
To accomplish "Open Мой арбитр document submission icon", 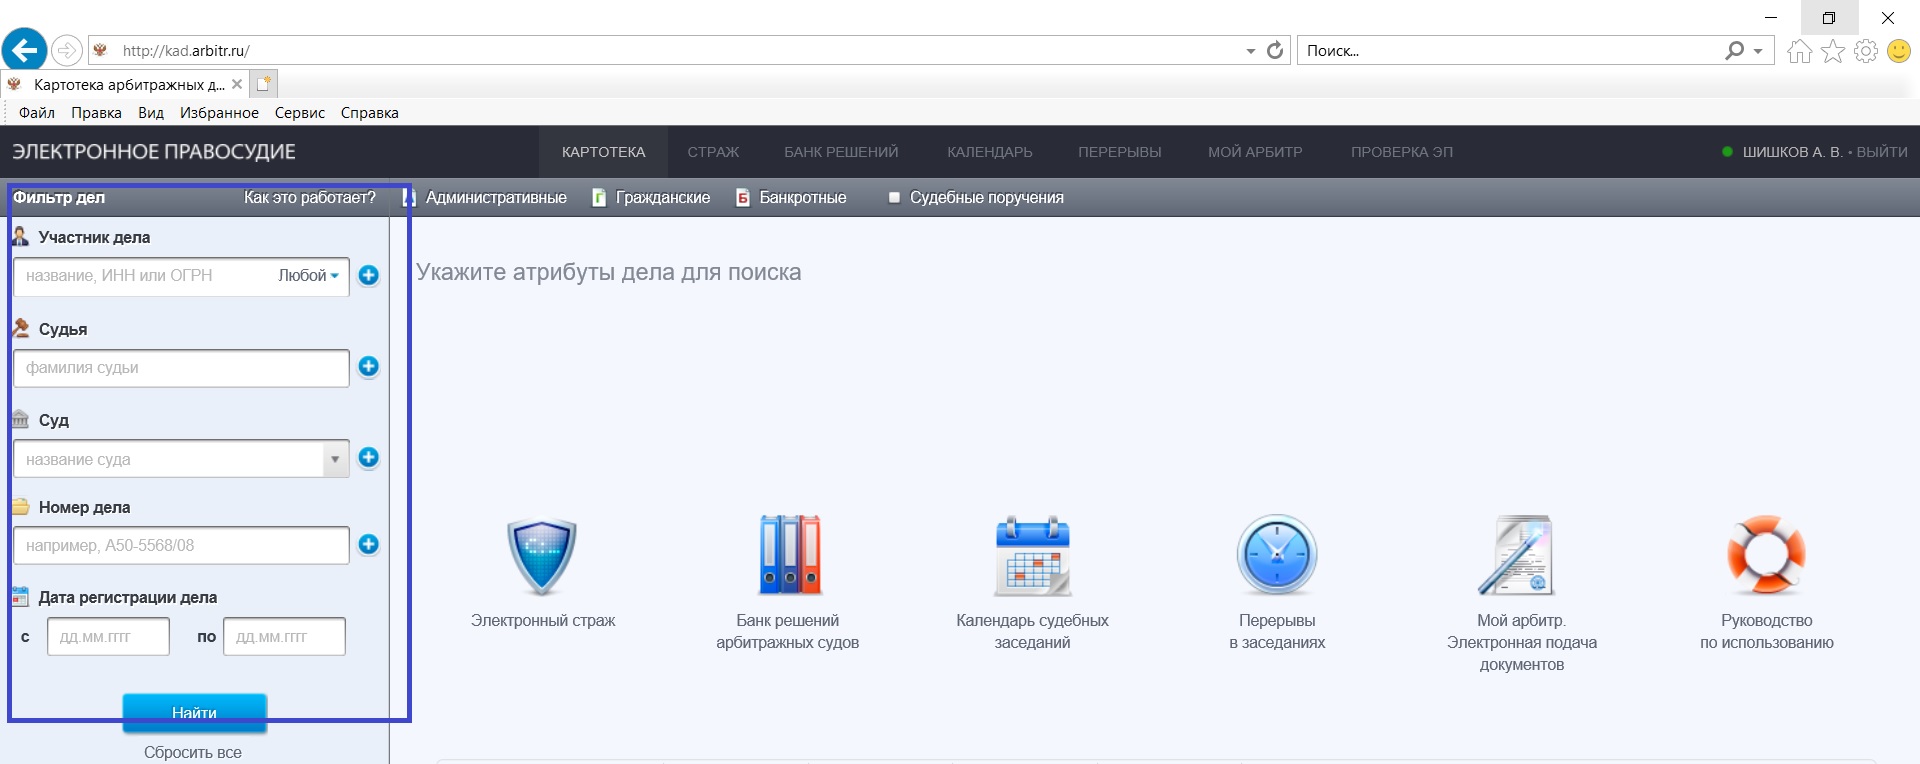I will click(1518, 556).
